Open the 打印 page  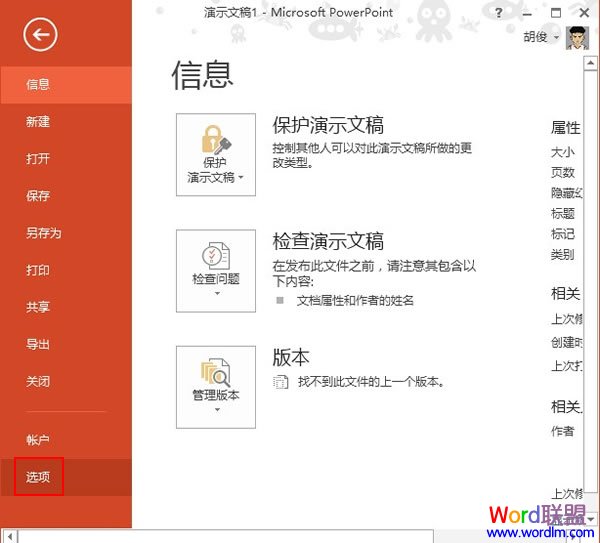click(x=66, y=270)
